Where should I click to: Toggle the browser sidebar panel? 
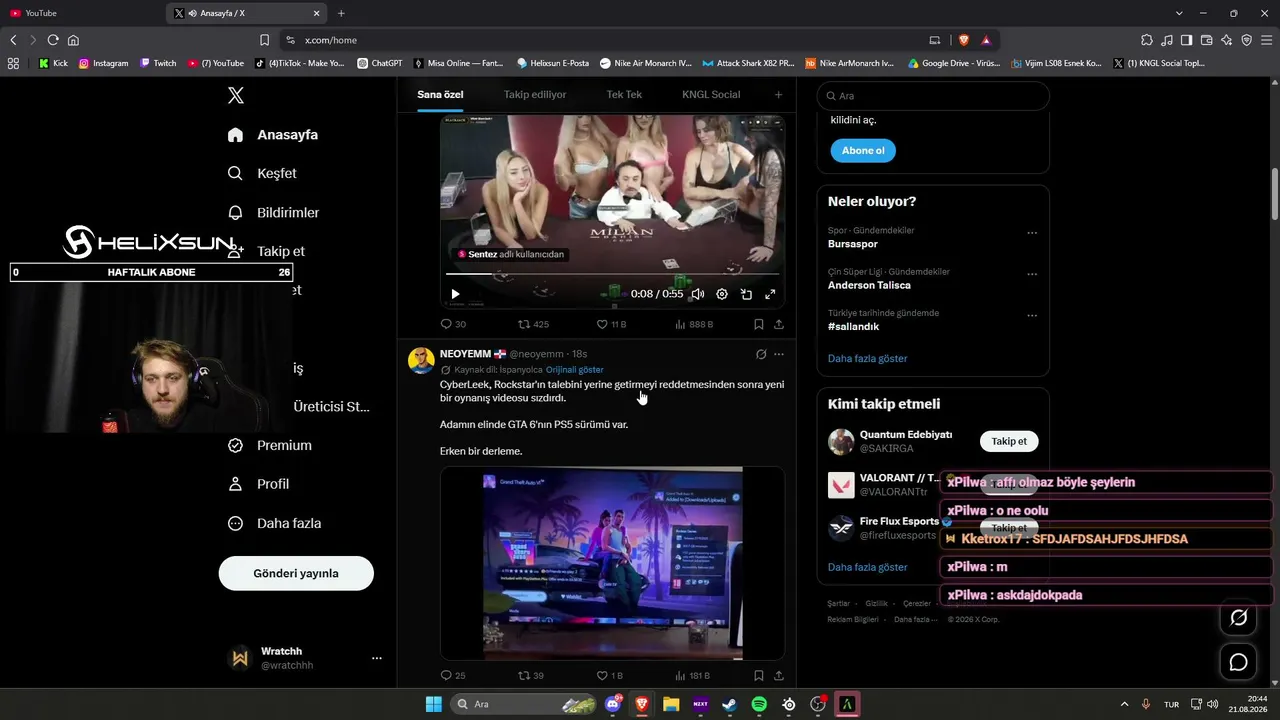(x=1187, y=40)
